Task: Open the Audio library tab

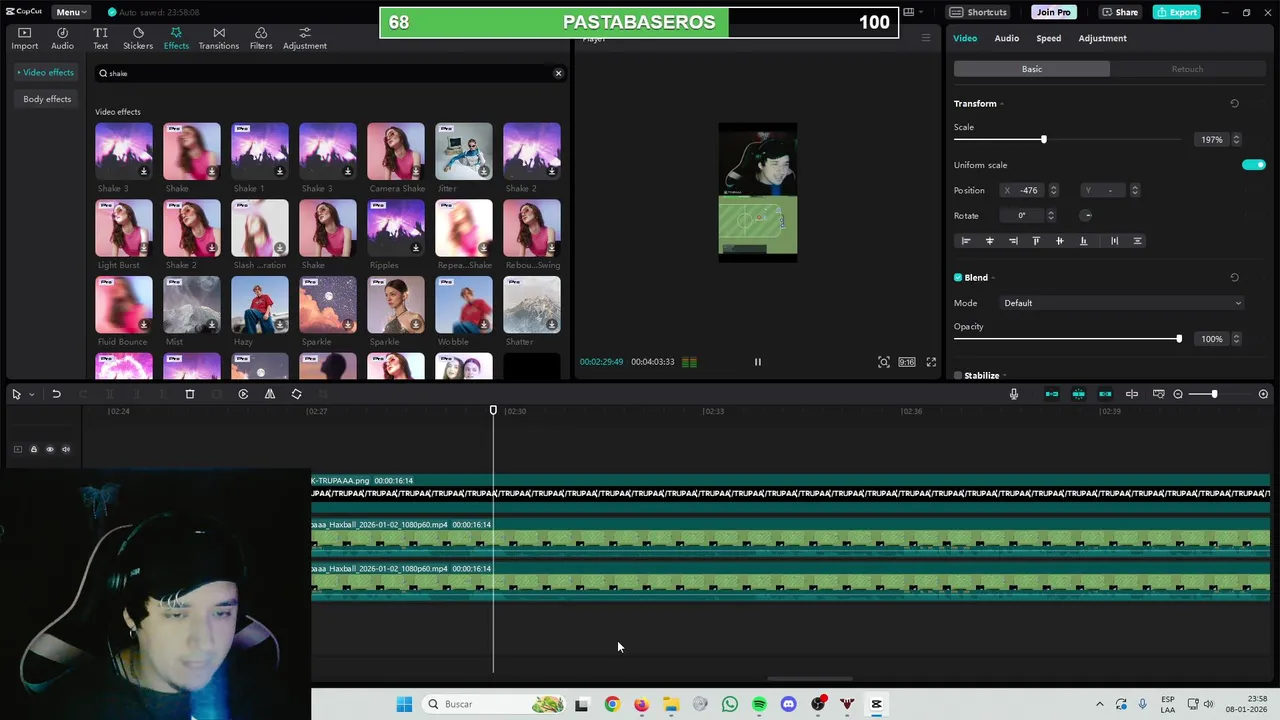Action: (62, 38)
